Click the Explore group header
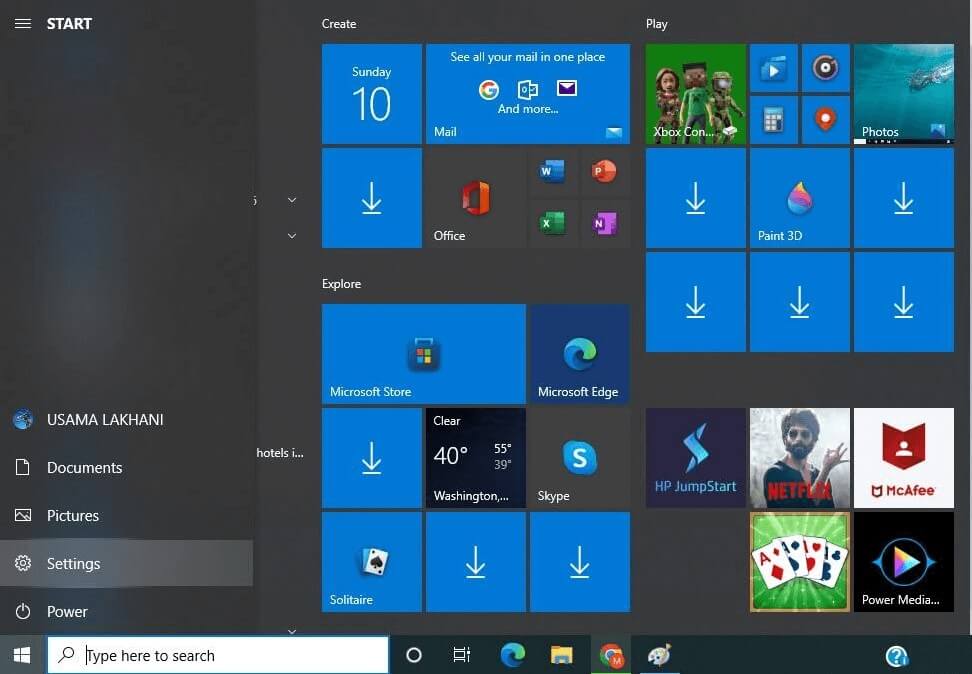Viewport: 972px width, 674px height. click(342, 283)
